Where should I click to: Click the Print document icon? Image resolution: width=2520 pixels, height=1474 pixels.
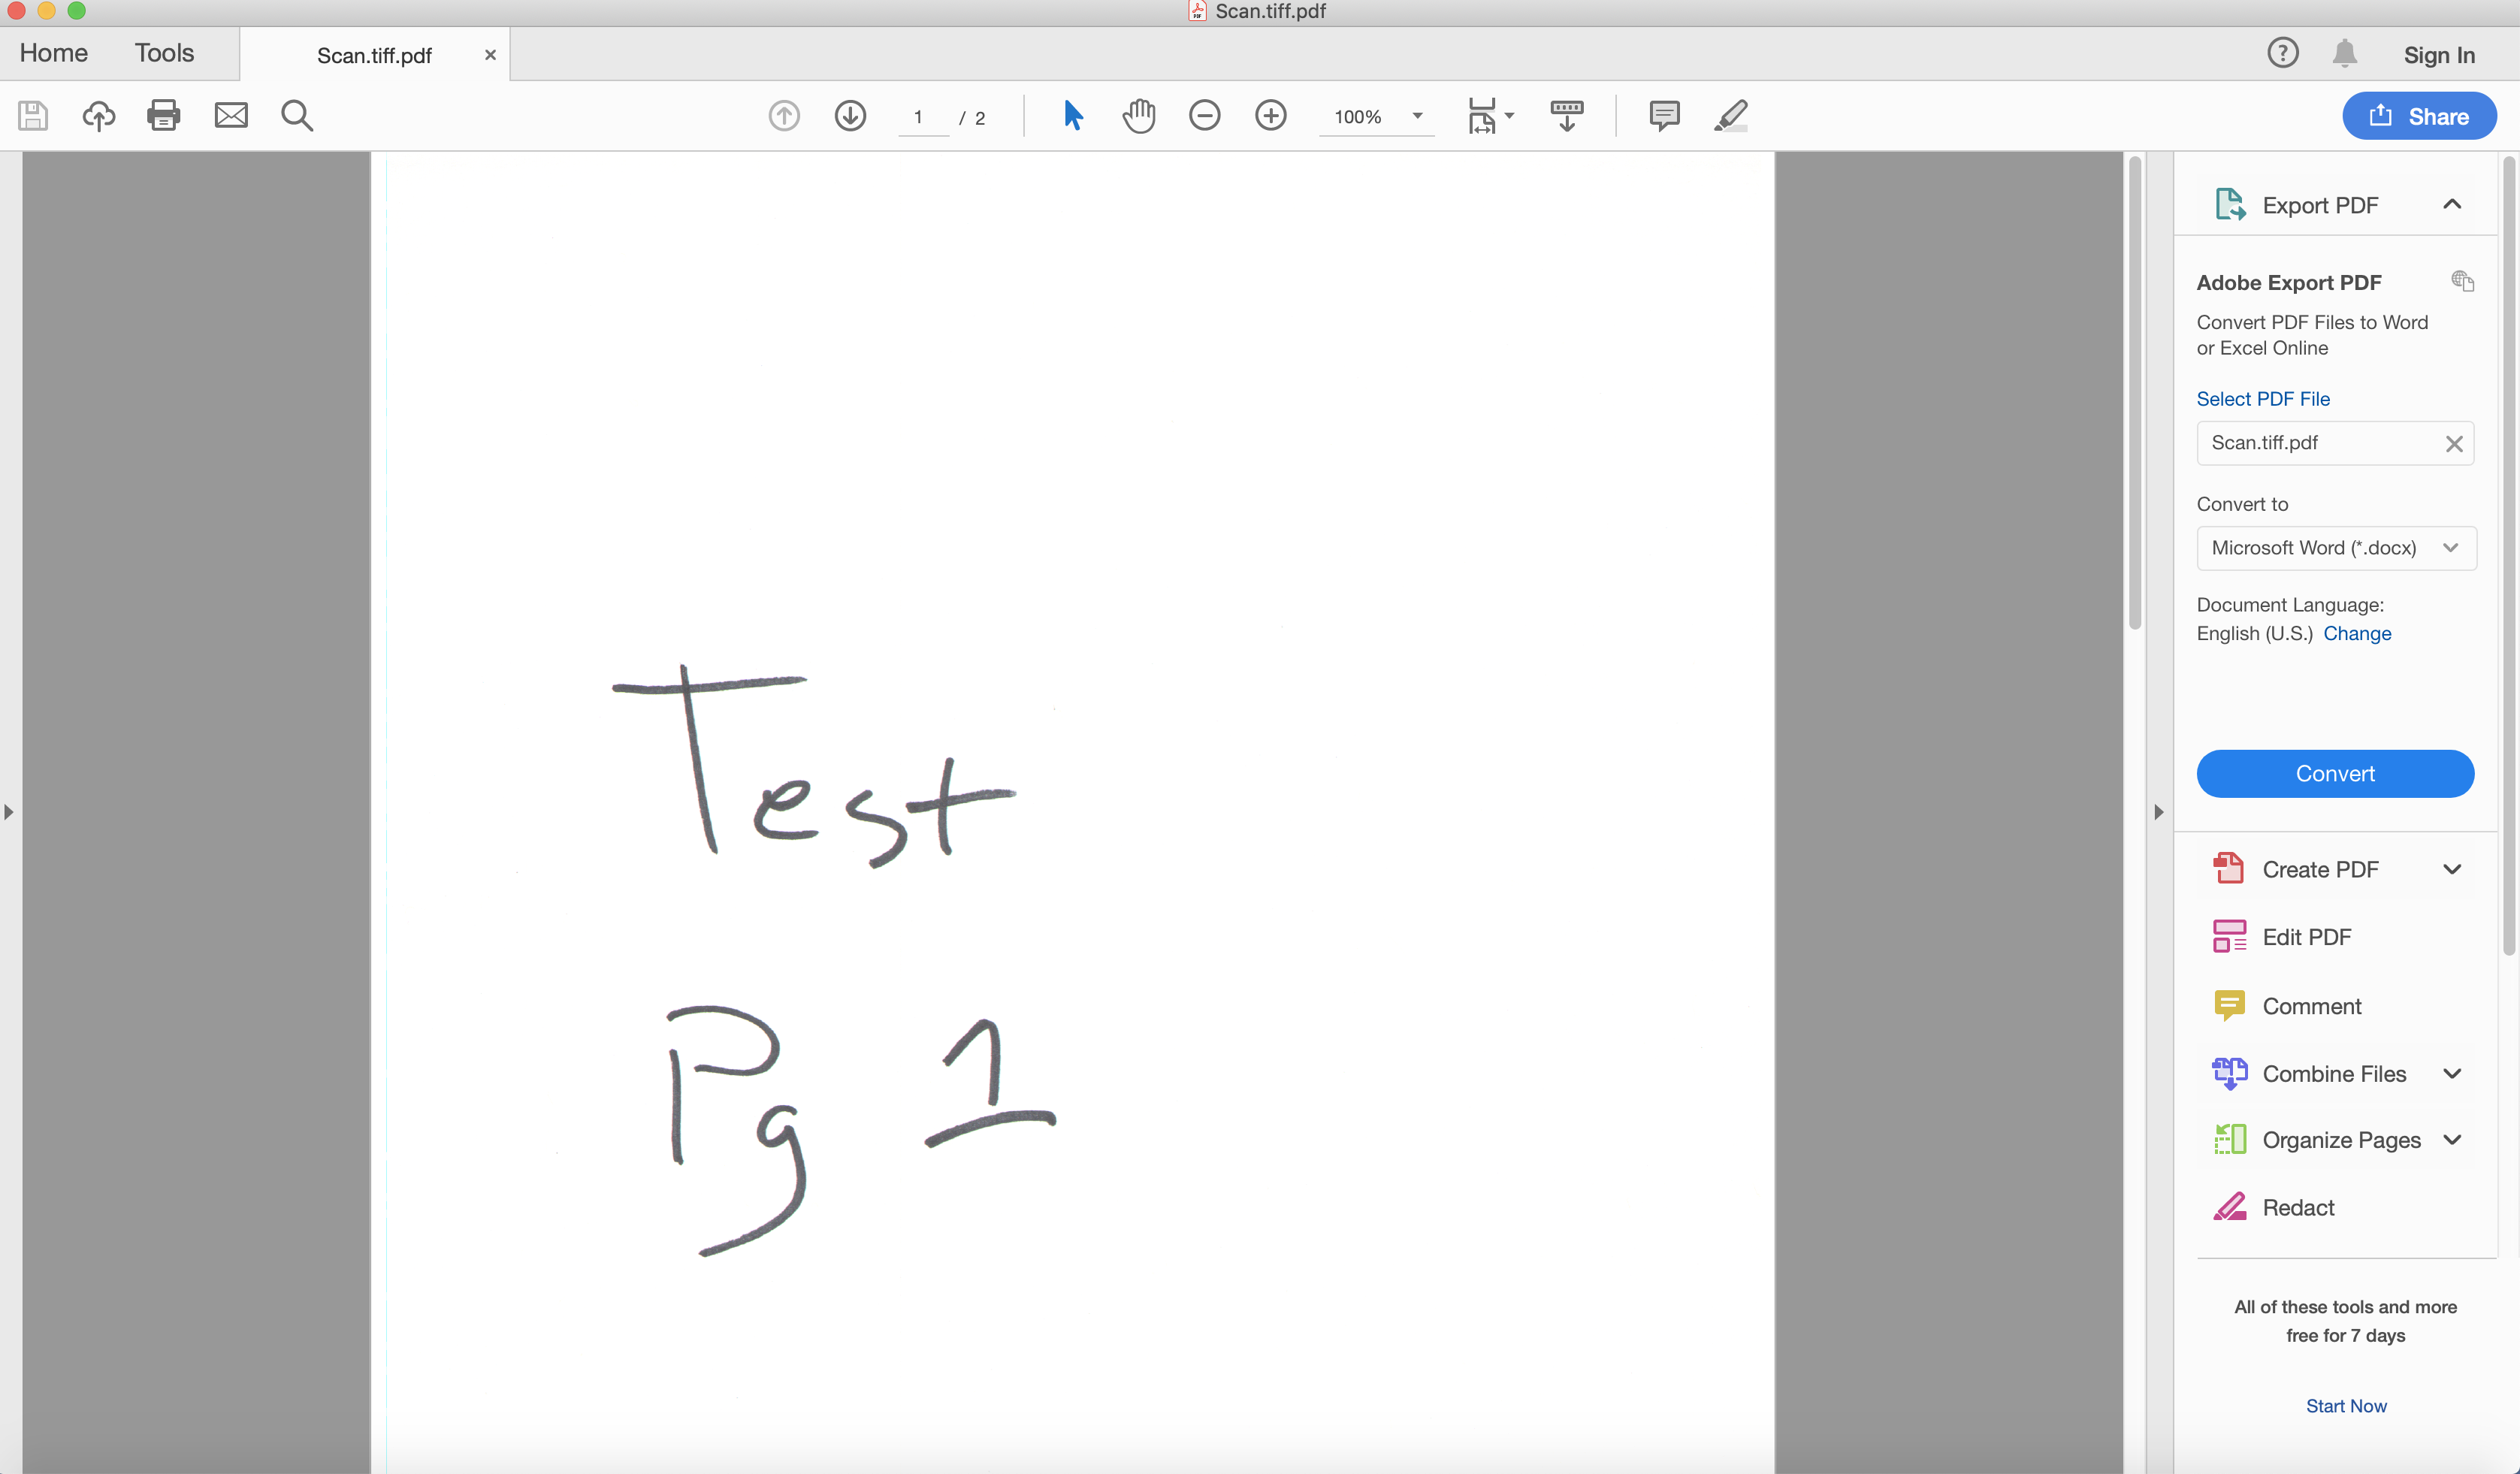click(x=163, y=116)
